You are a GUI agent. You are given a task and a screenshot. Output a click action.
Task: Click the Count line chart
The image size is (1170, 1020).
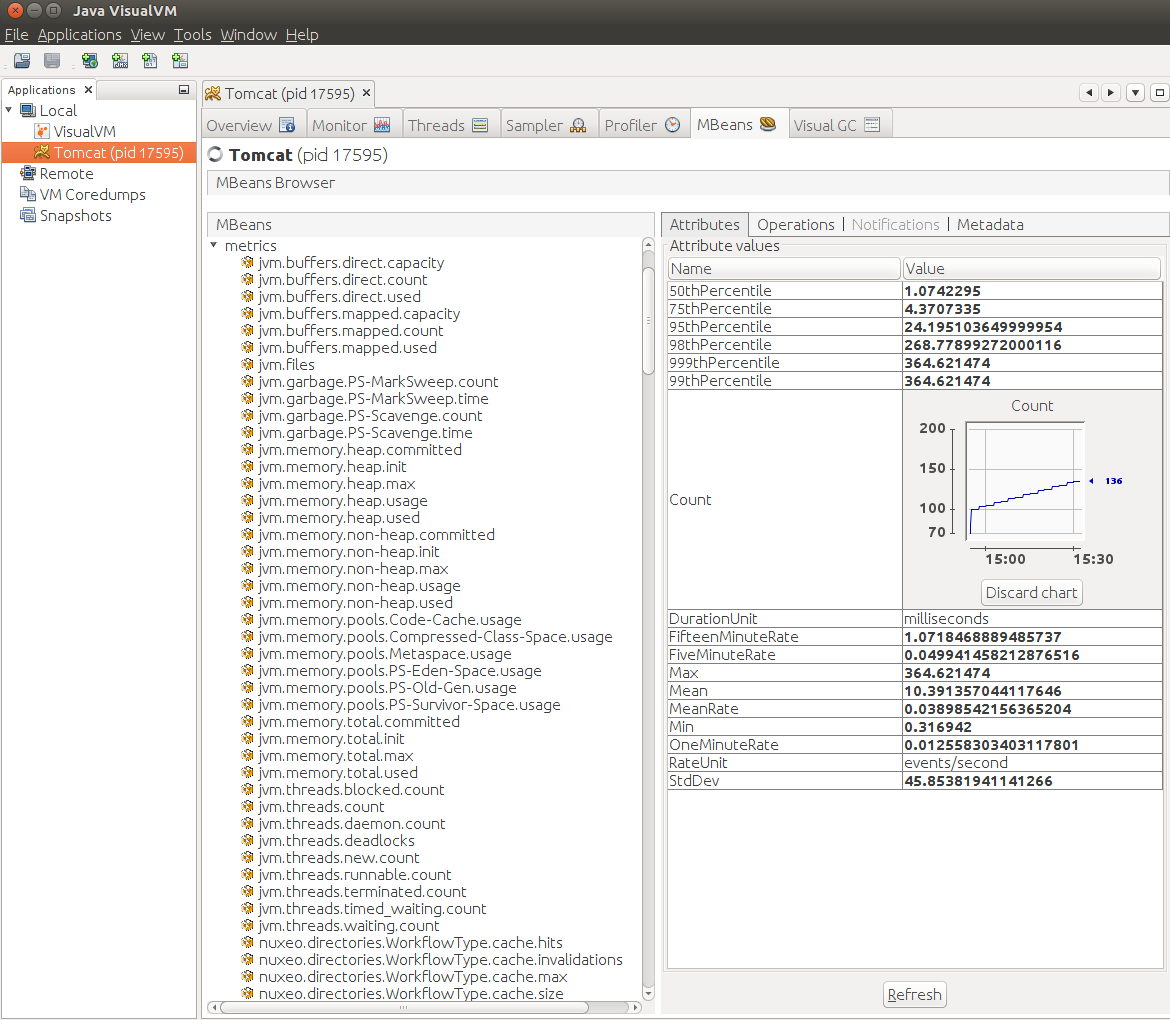(1024, 479)
